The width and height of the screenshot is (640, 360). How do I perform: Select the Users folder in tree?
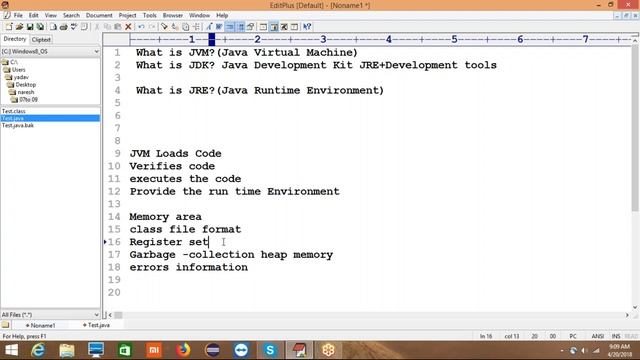click(x=15, y=70)
